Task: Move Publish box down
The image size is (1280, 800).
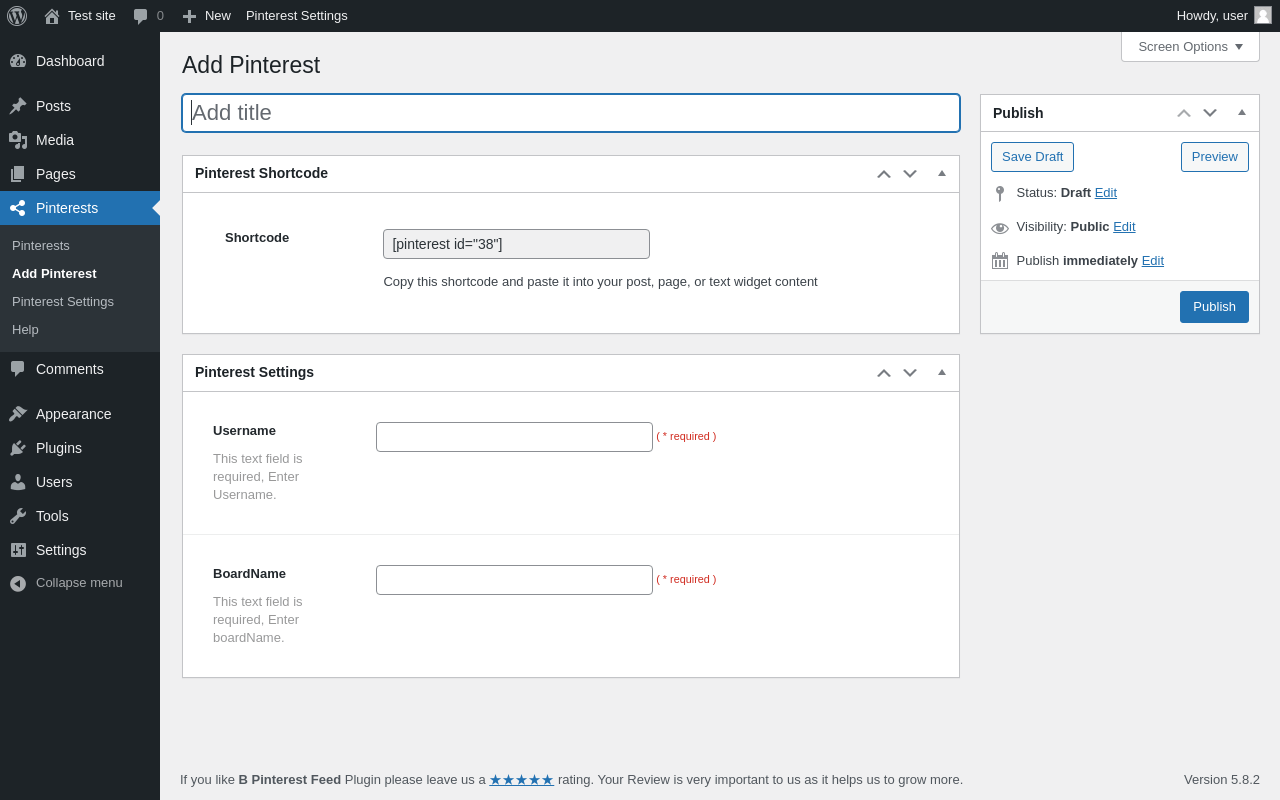Action: click(1210, 113)
